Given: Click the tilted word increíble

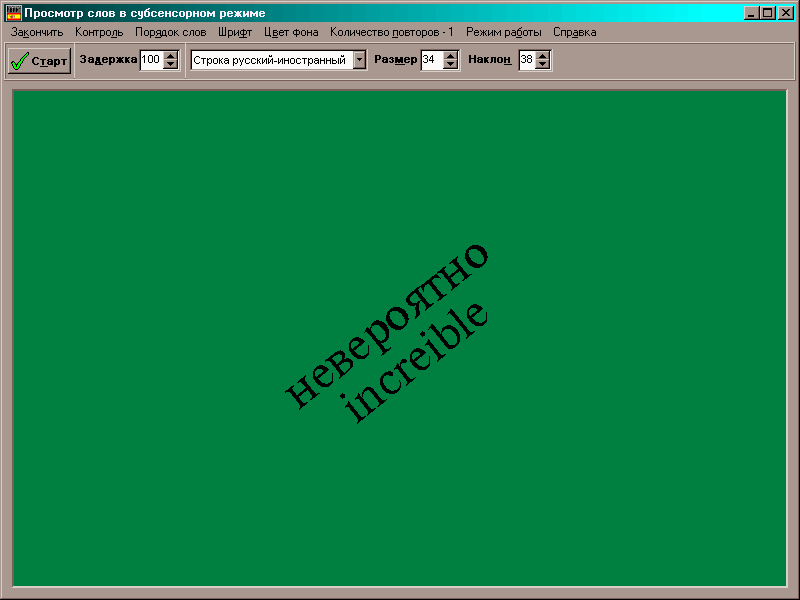Looking at the screenshot, I should click(x=416, y=362).
